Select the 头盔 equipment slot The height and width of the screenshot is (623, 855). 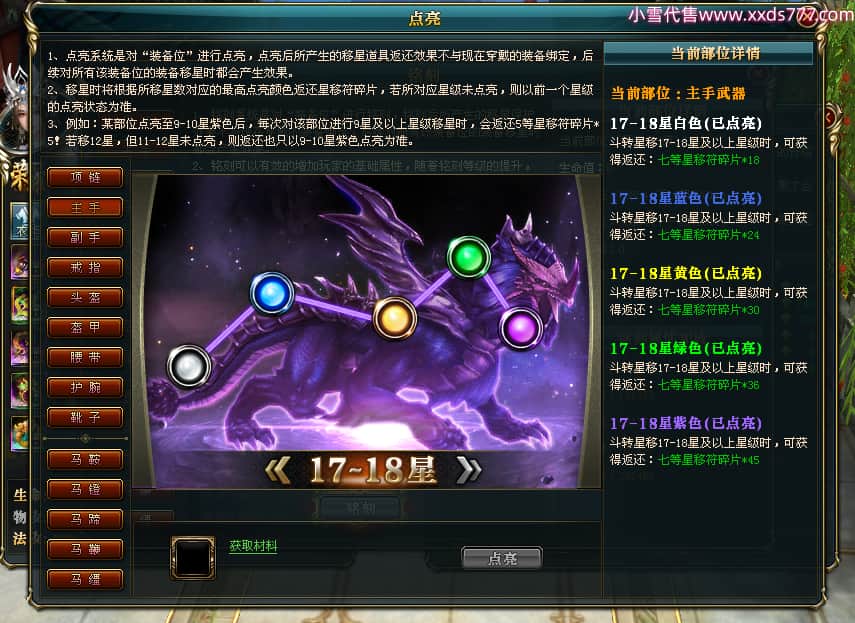coord(85,297)
